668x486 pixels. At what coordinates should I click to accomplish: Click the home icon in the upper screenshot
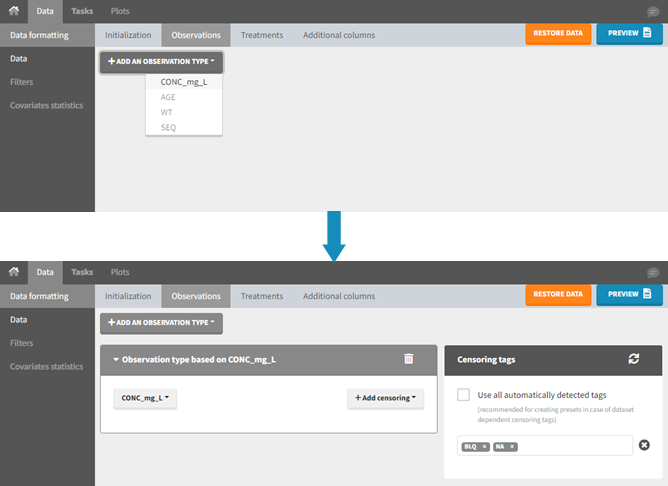pyautogui.click(x=14, y=12)
